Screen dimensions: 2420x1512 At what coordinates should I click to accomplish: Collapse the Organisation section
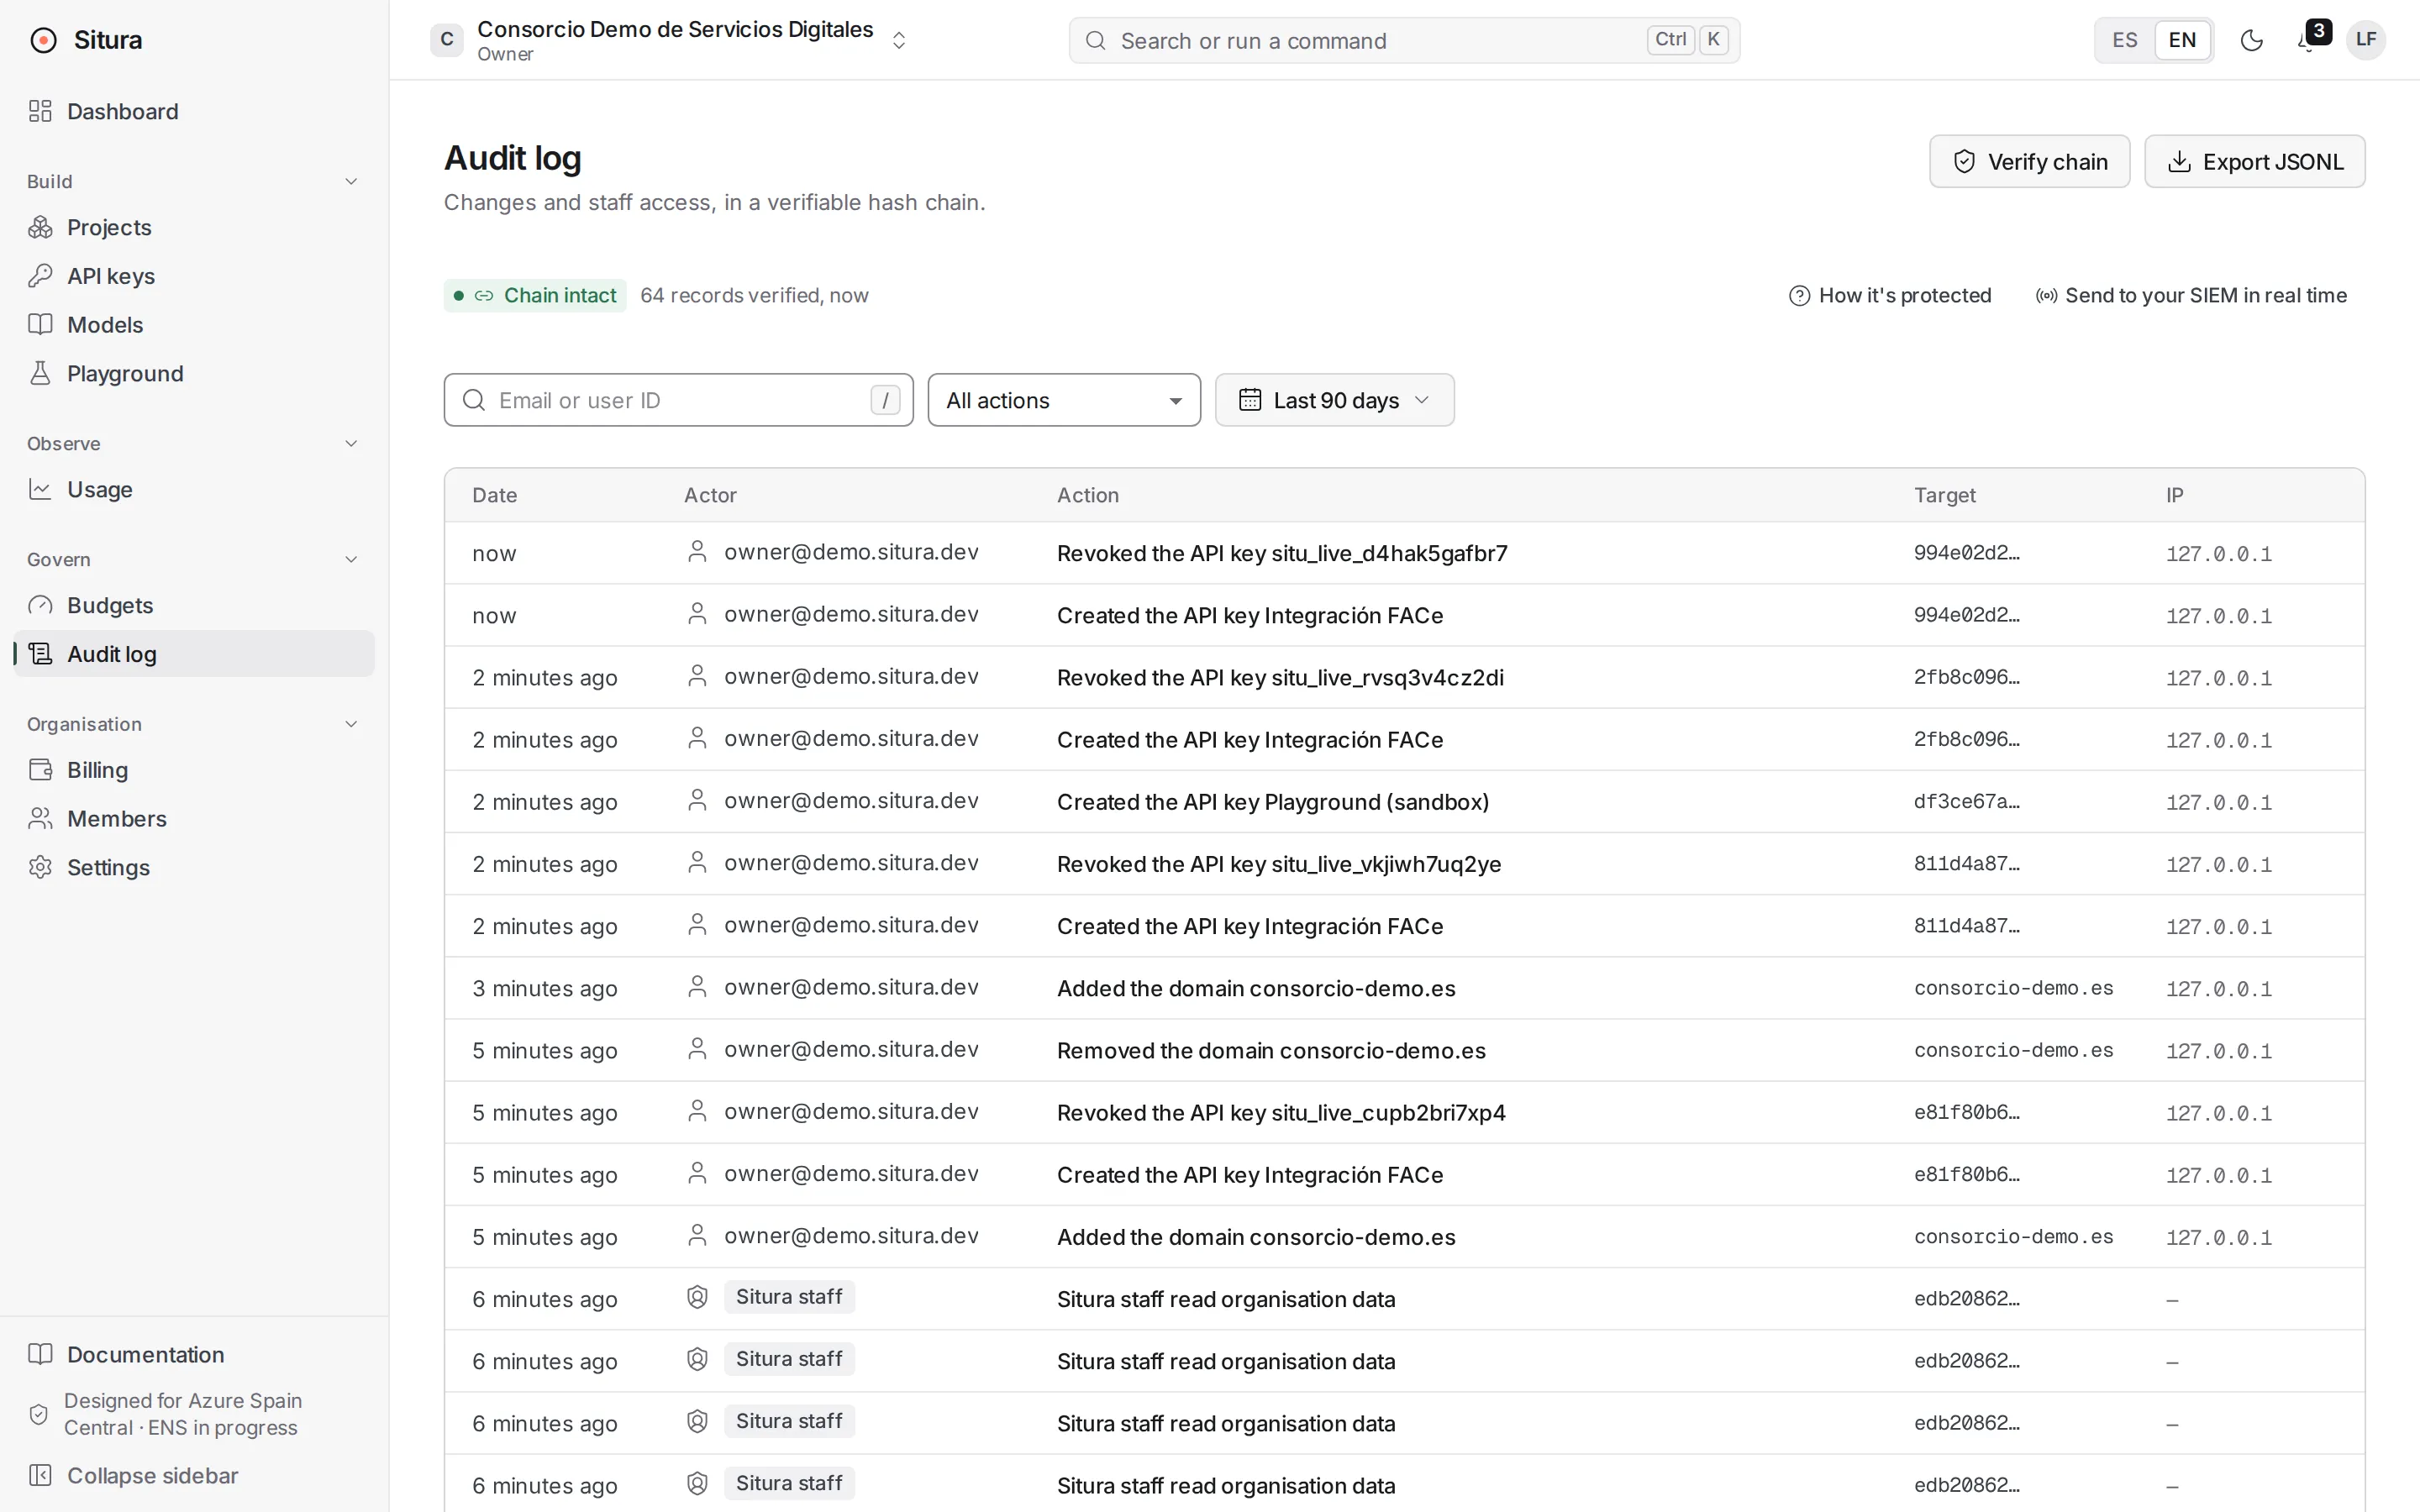(194, 724)
